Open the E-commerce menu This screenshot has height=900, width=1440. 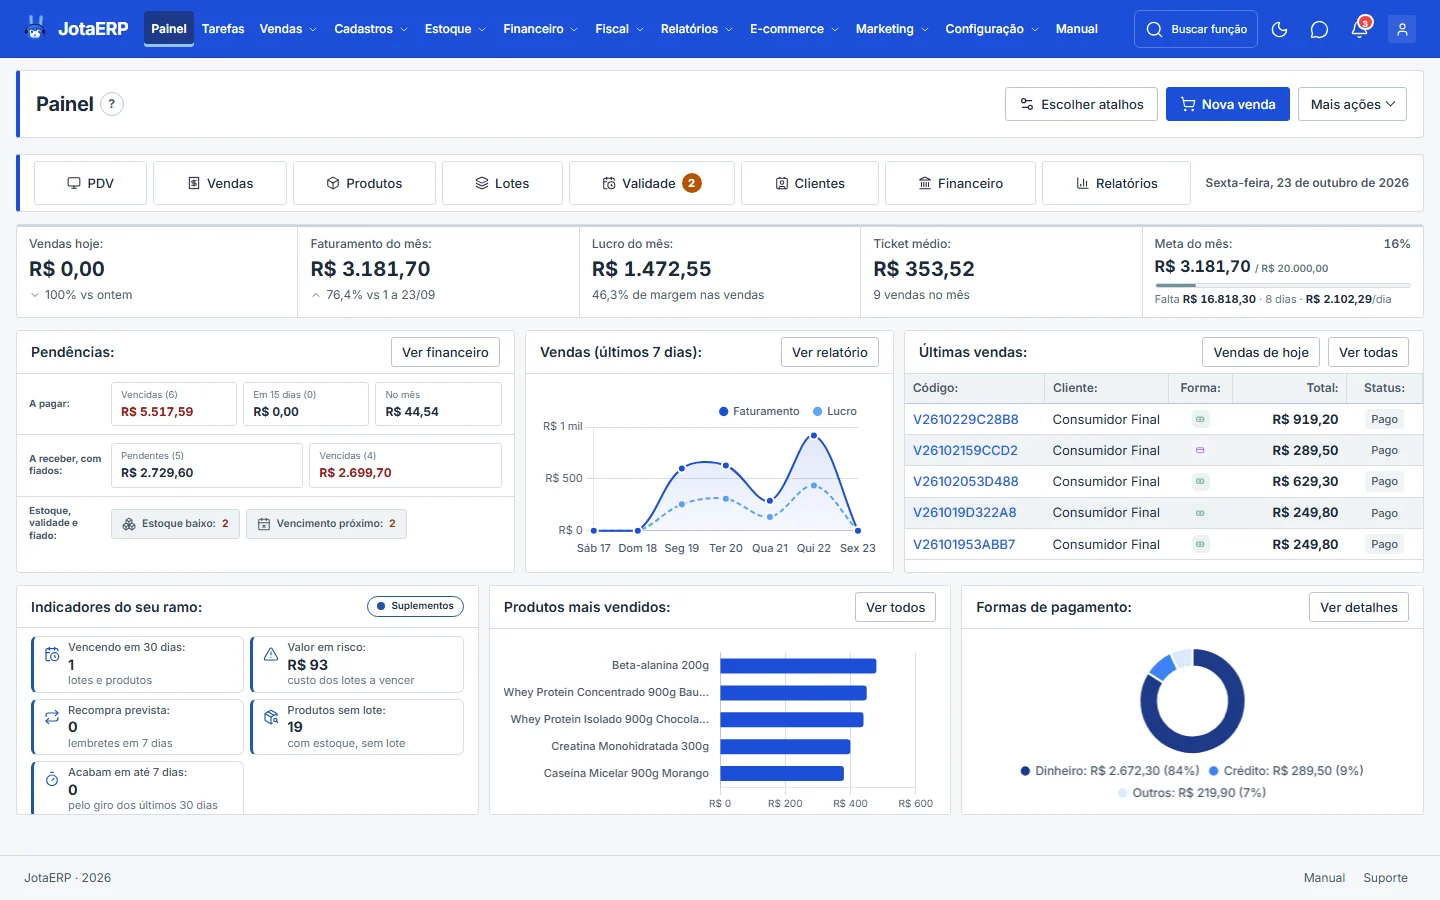click(x=794, y=29)
